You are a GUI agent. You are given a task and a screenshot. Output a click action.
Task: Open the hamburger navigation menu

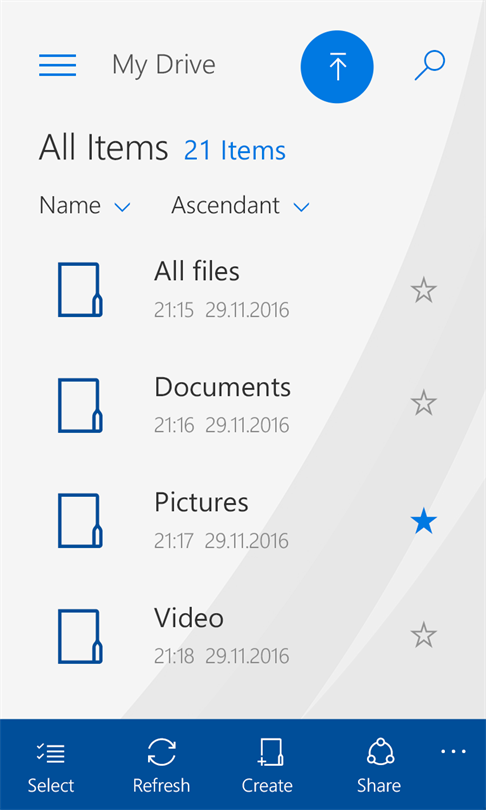coord(57,65)
